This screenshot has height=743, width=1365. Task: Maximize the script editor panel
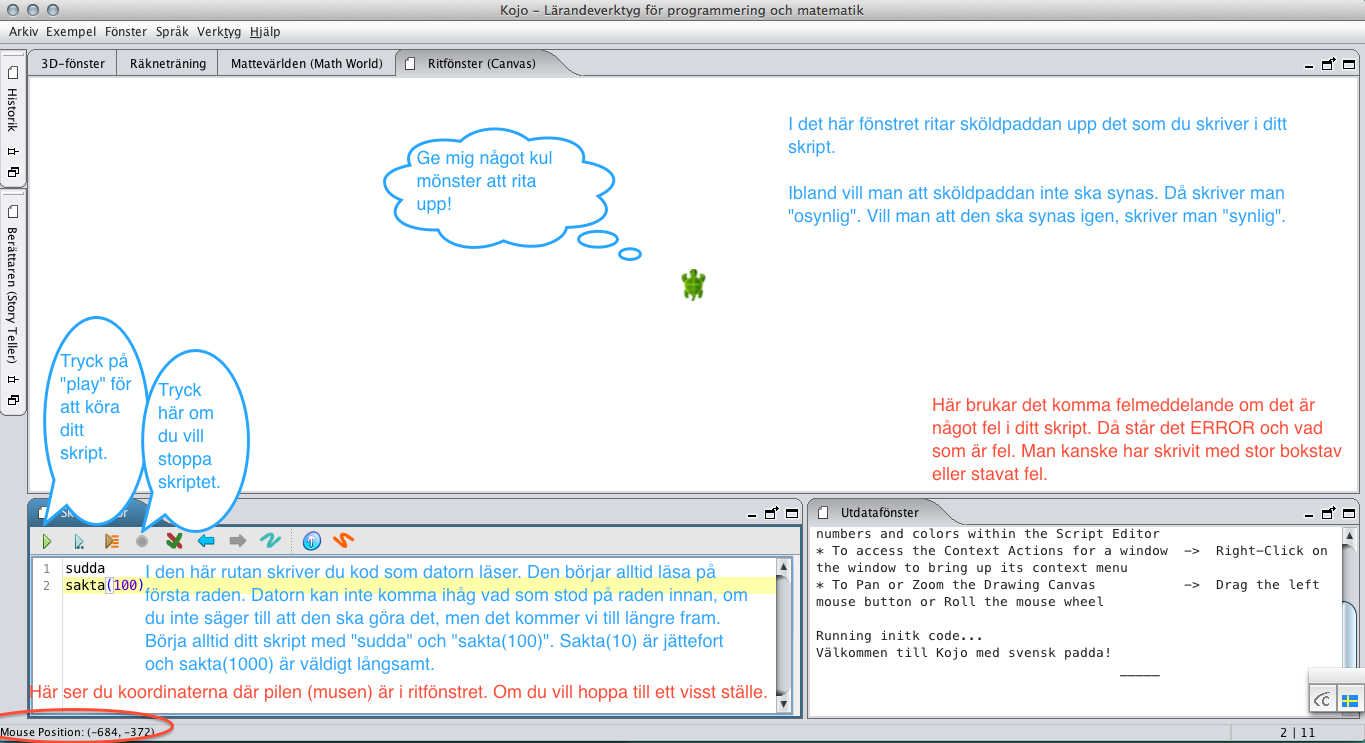point(790,513)
